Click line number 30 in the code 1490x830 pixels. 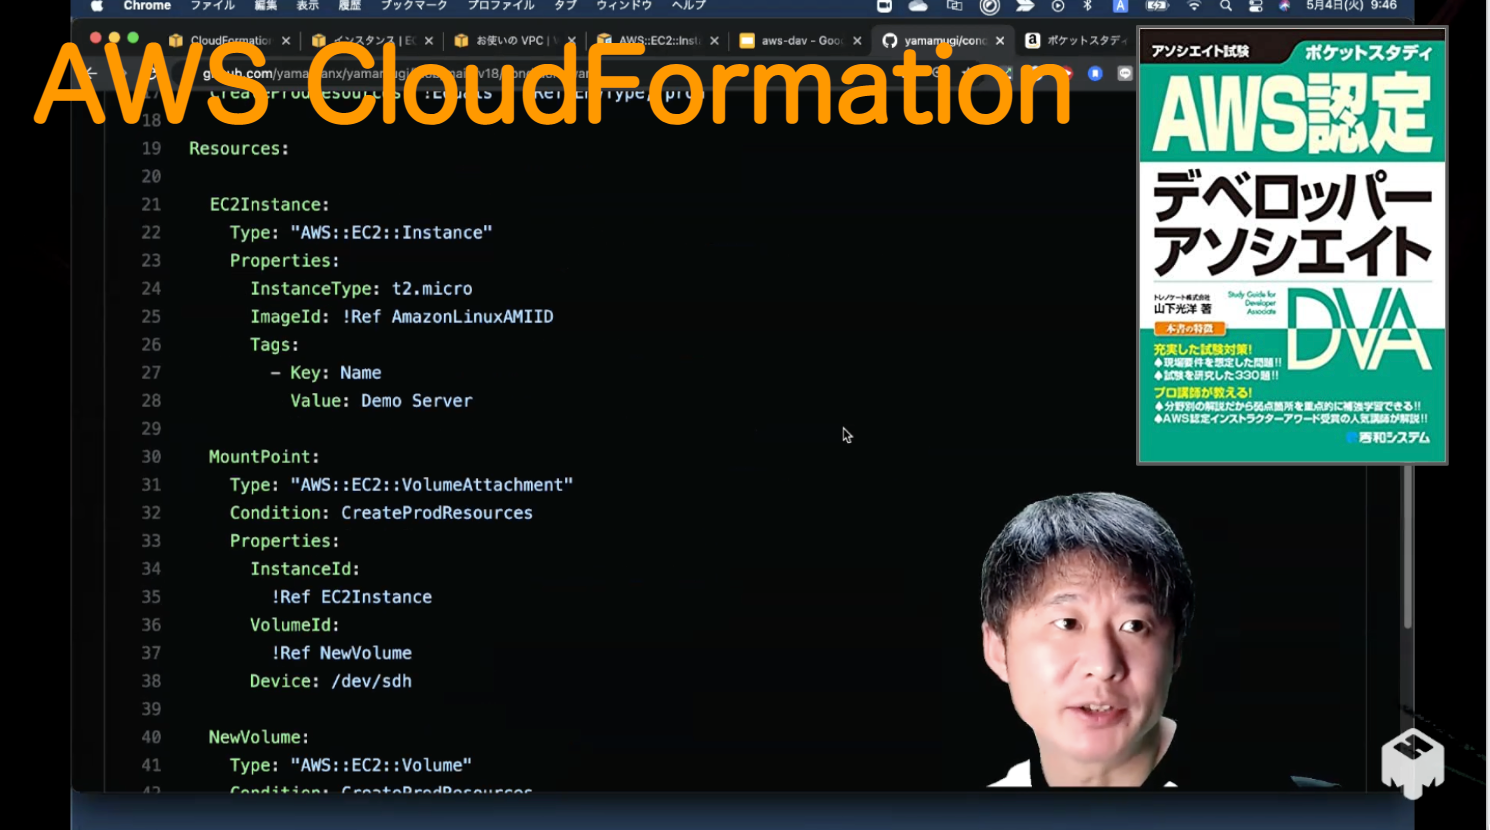pos(151,457)
